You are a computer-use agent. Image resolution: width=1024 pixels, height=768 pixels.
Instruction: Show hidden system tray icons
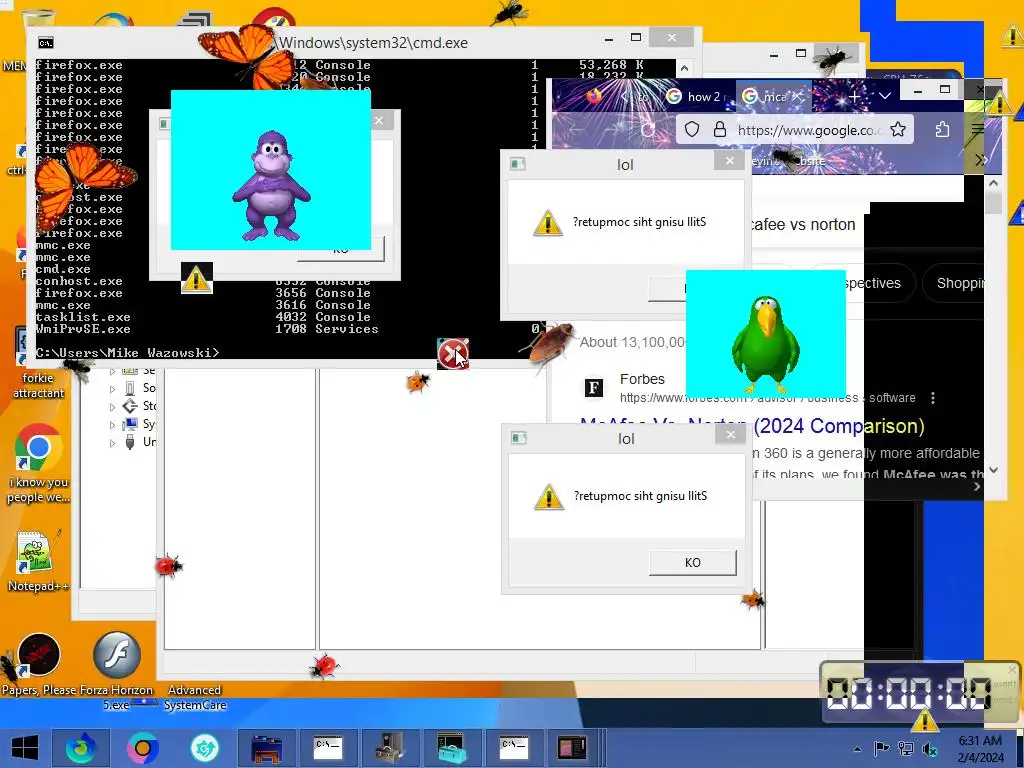tap(857, 748)
